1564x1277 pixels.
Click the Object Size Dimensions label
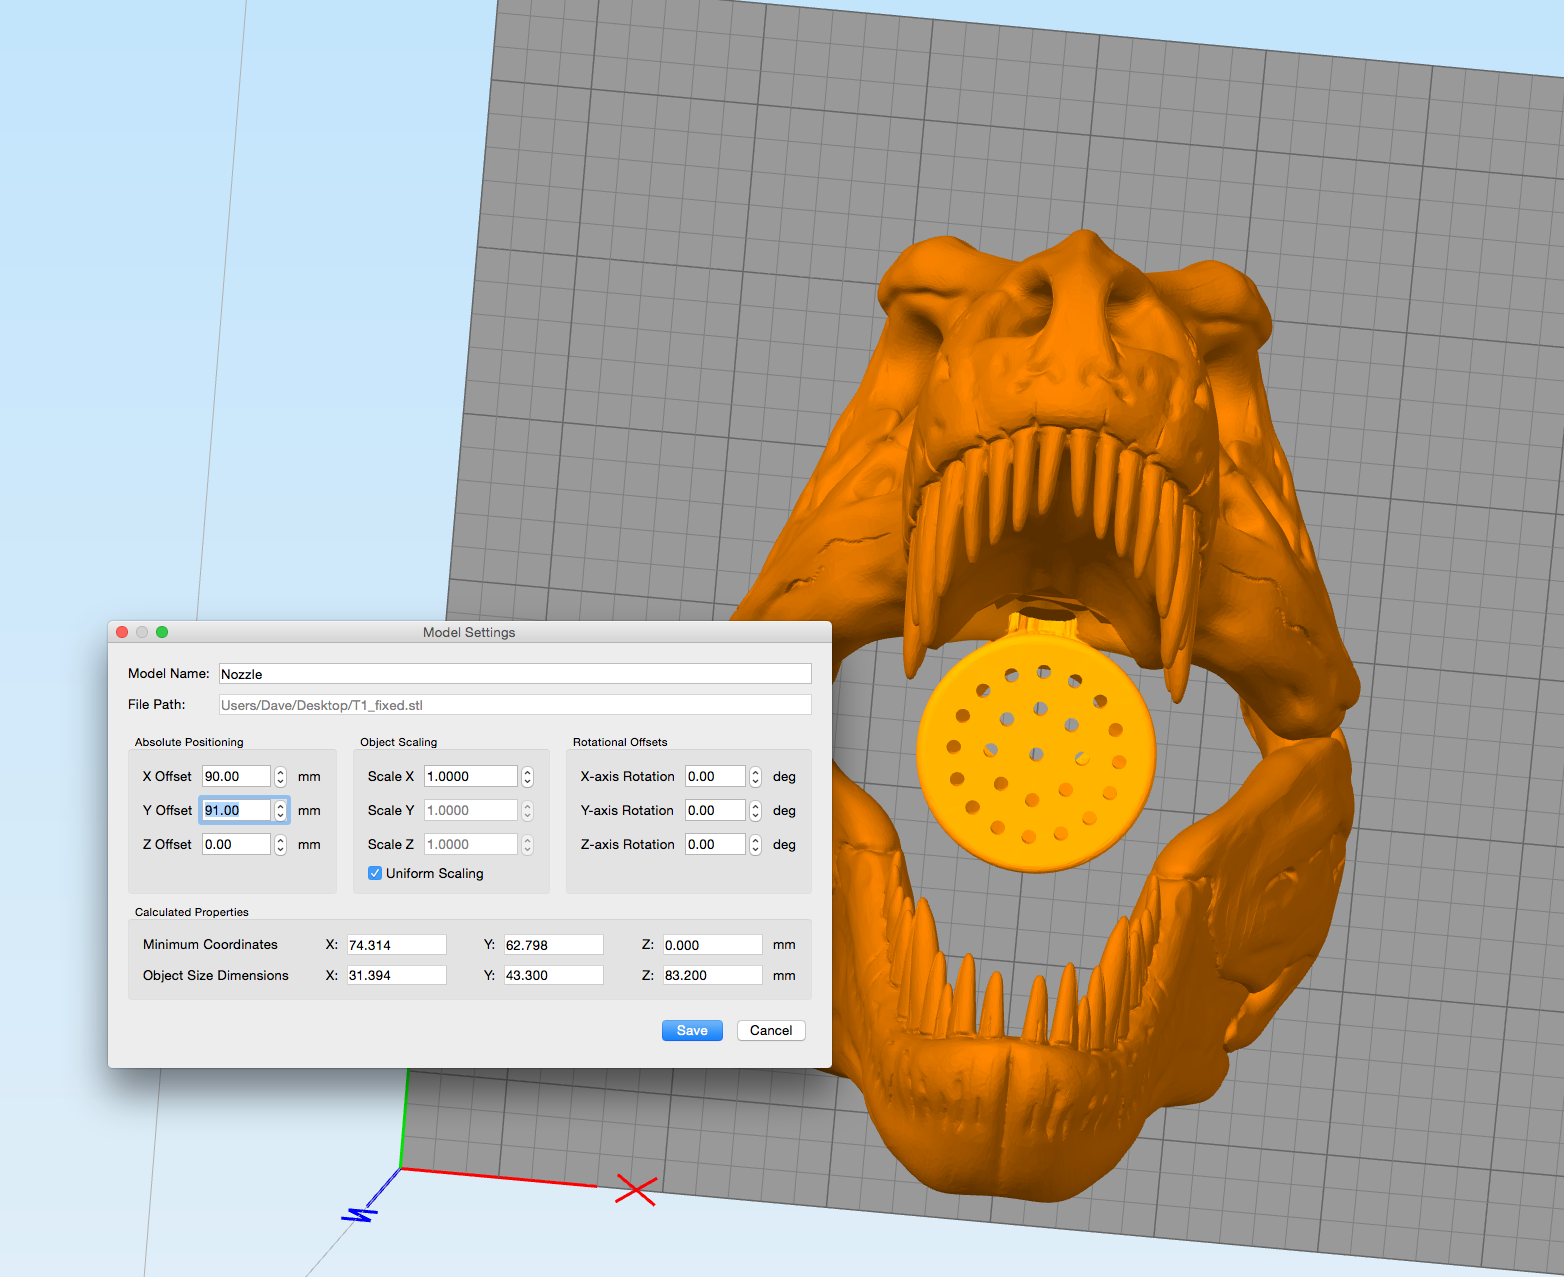click(x=216, y=975)
